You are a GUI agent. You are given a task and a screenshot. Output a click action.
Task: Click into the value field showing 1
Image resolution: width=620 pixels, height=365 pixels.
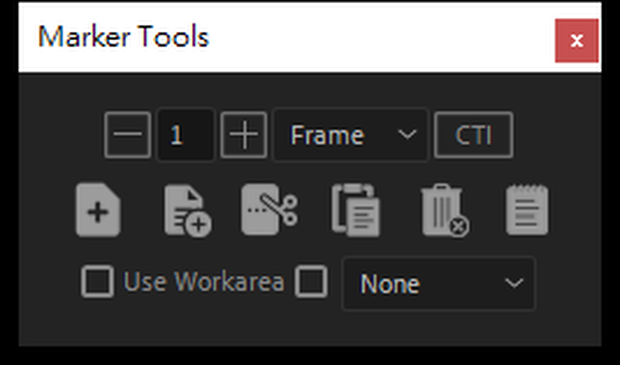tap(186, 135)
